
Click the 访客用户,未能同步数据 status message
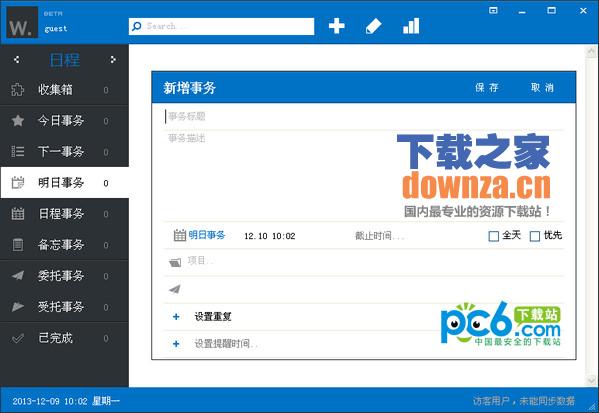pos(524,401)
